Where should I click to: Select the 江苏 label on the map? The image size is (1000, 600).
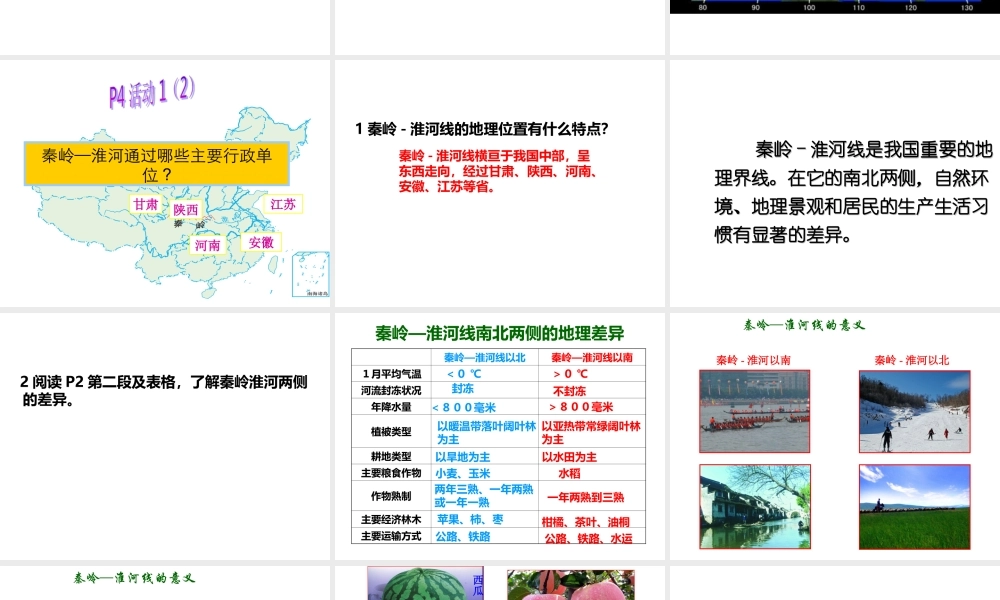click(283, 204)
